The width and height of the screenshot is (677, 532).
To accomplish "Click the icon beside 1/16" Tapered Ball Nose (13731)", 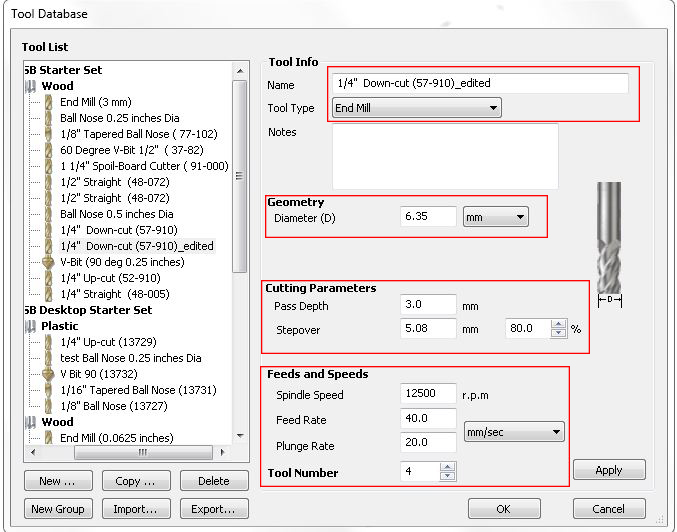I will (49, 390).
